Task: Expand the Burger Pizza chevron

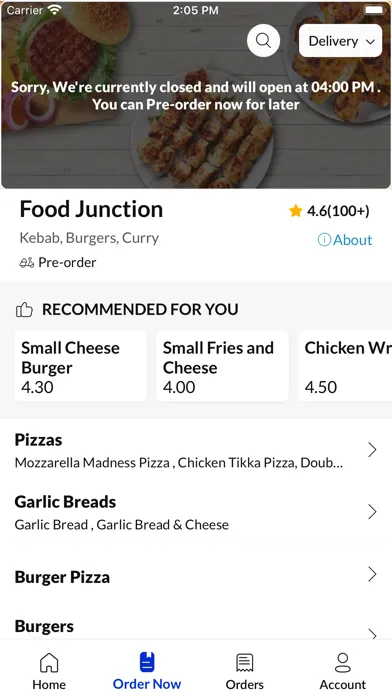Action: (x=372, y=574)
